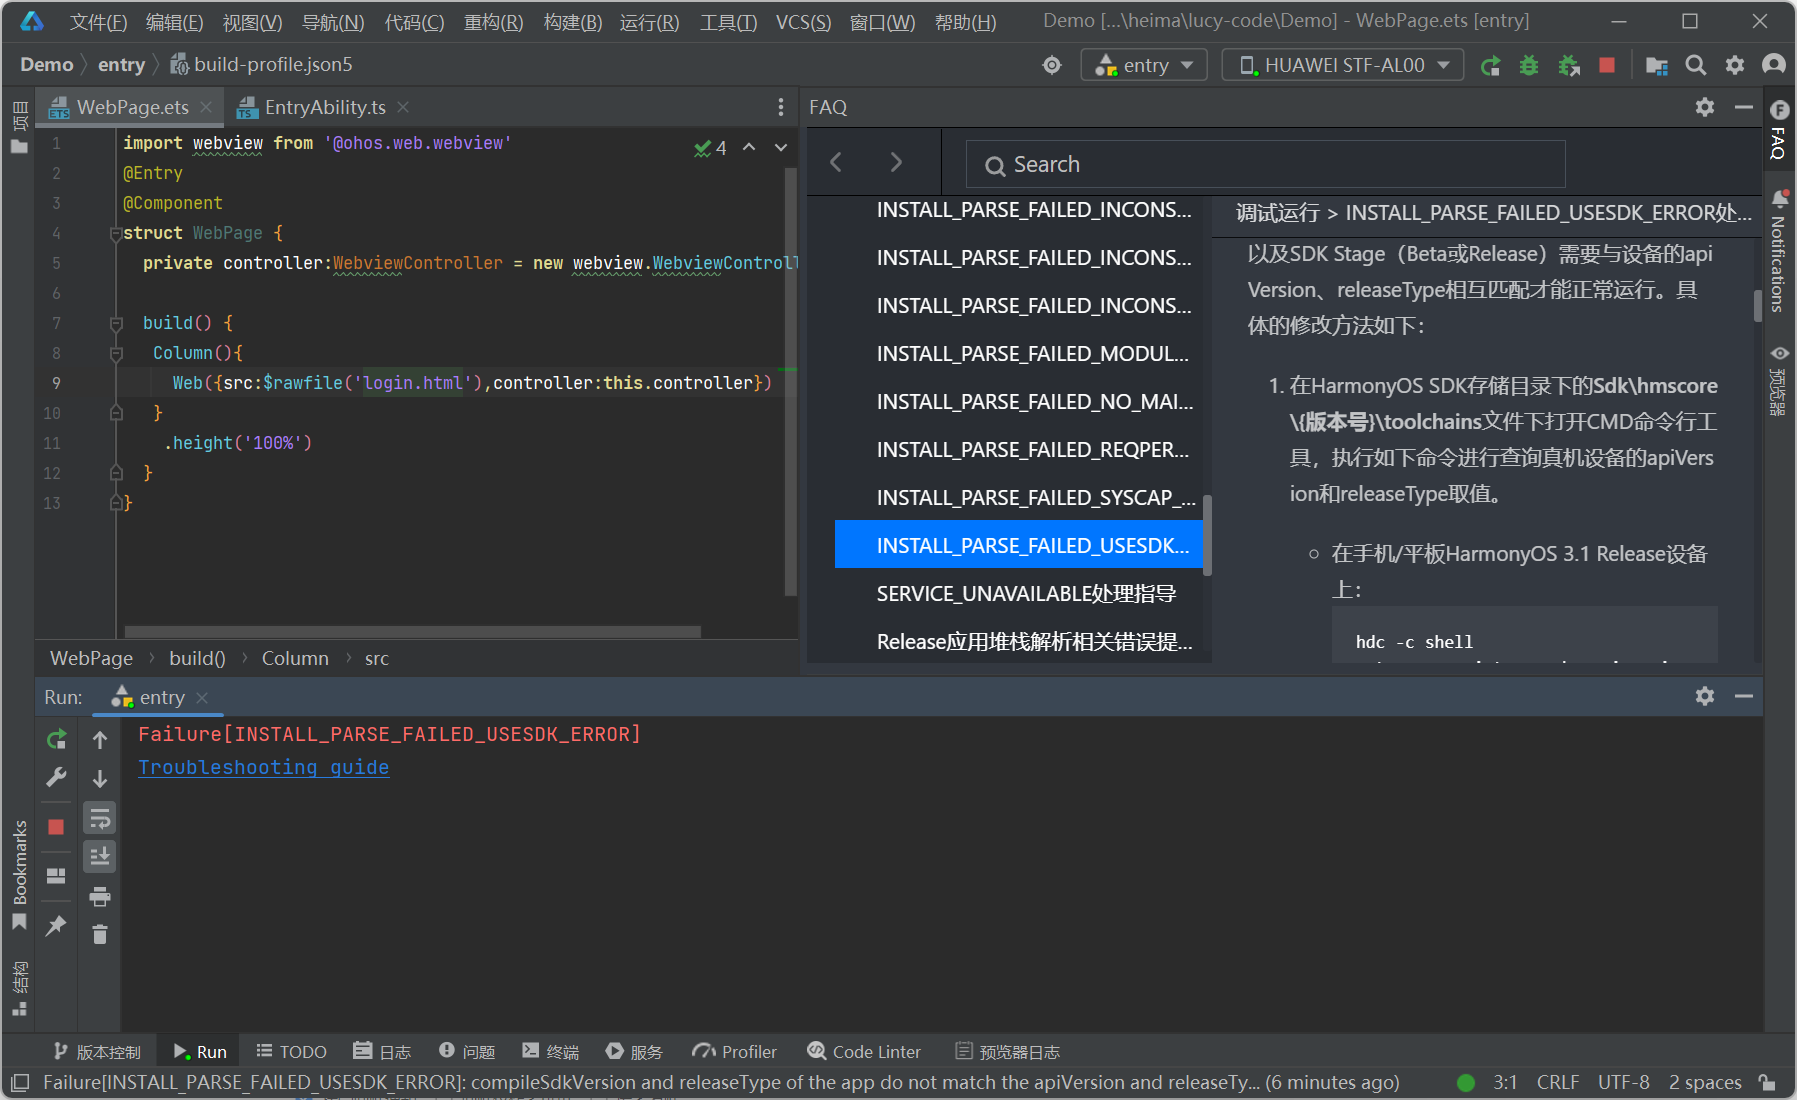Hide the Run panel

pyautogui.click(x=1744, y=696)
